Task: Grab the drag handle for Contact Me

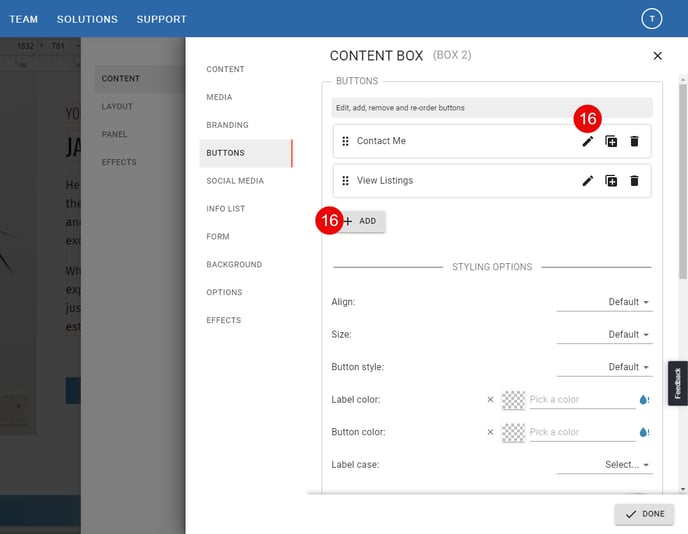Action: pos(345,141)
